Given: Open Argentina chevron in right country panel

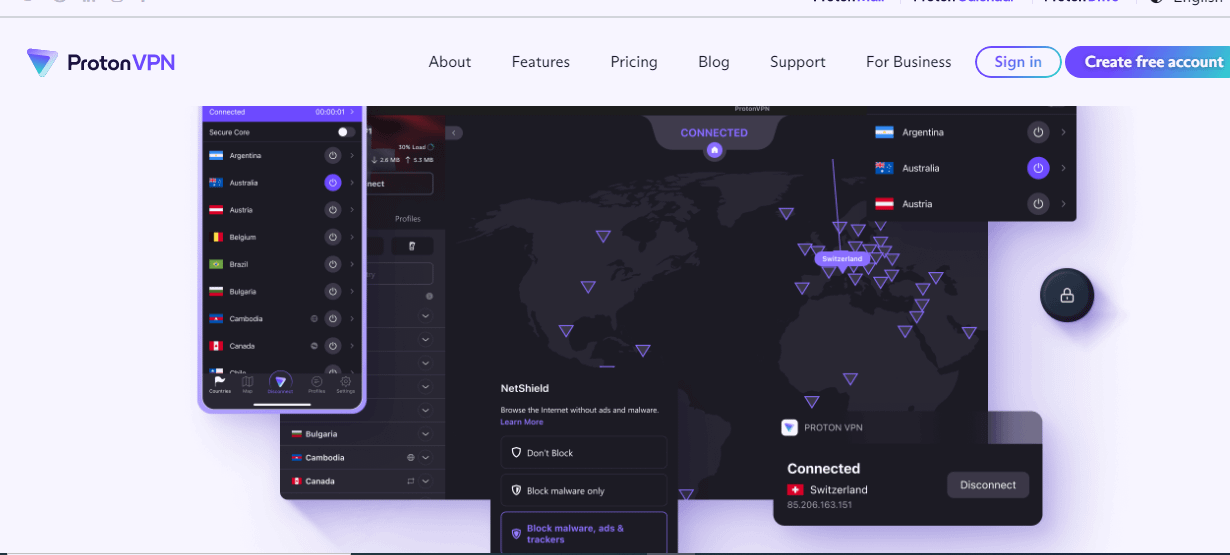Looking at the screenshot, I should coord(1063,132).
